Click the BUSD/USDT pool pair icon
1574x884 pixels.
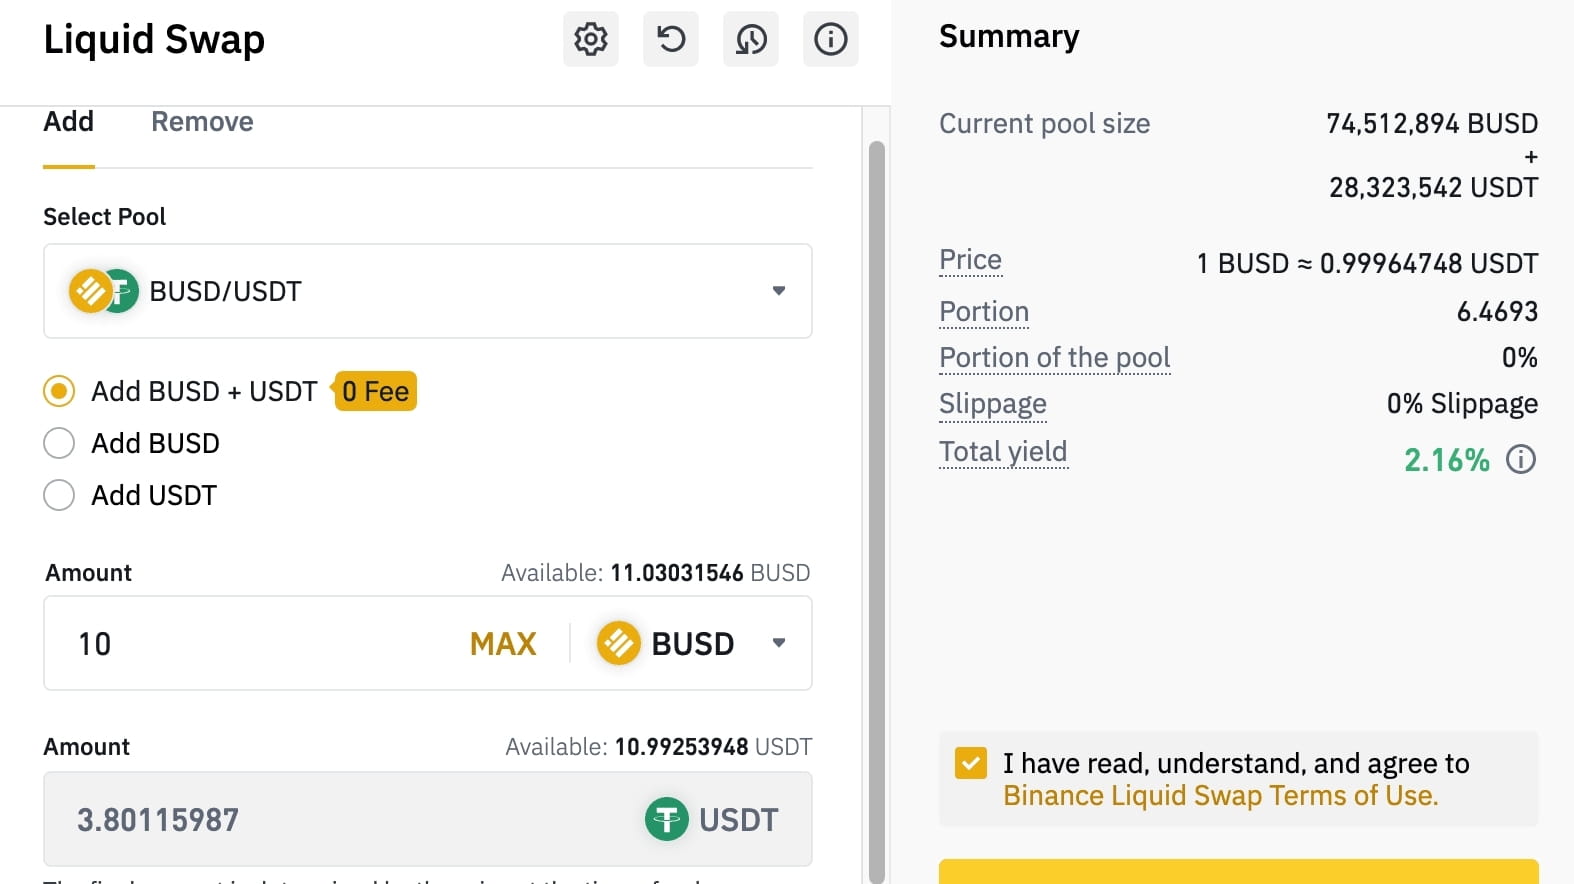point(103,291)
